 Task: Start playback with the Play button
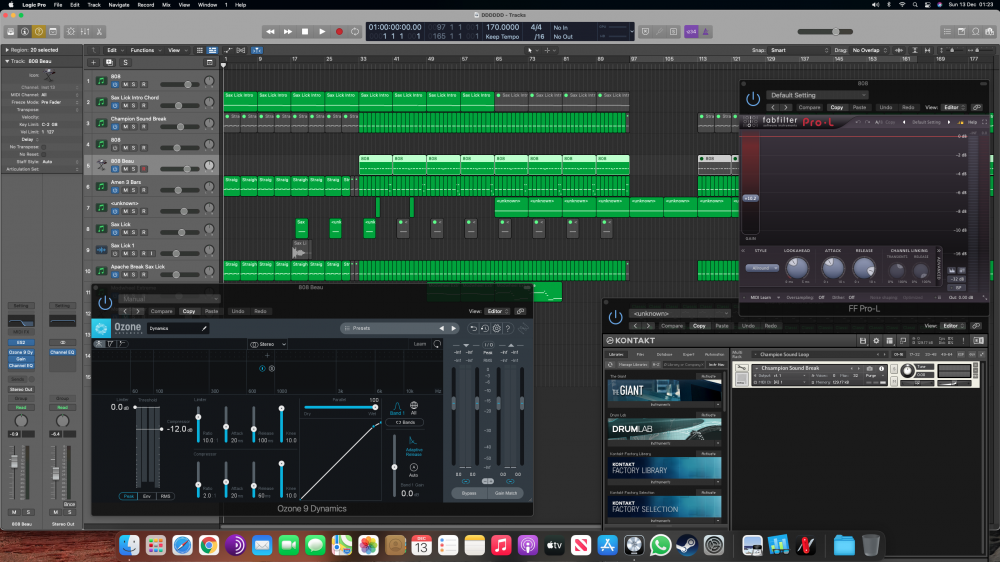coord(322,31)
